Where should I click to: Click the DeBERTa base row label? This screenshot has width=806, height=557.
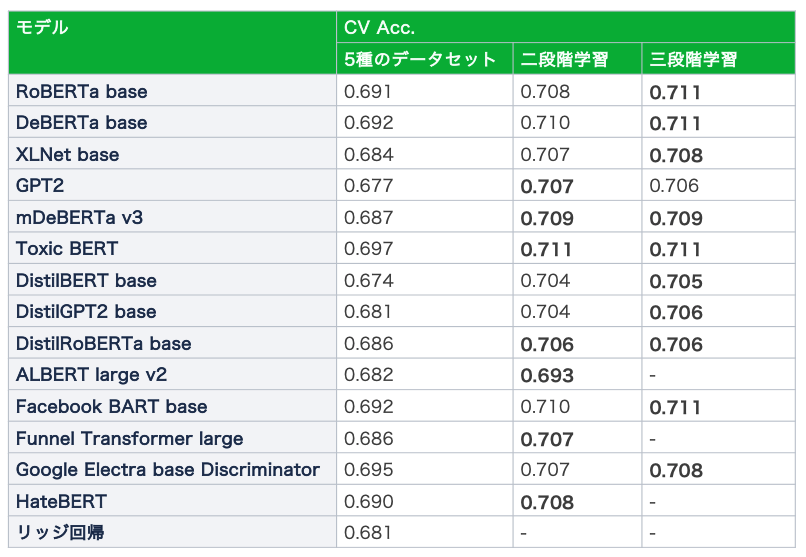click(82, 122)
